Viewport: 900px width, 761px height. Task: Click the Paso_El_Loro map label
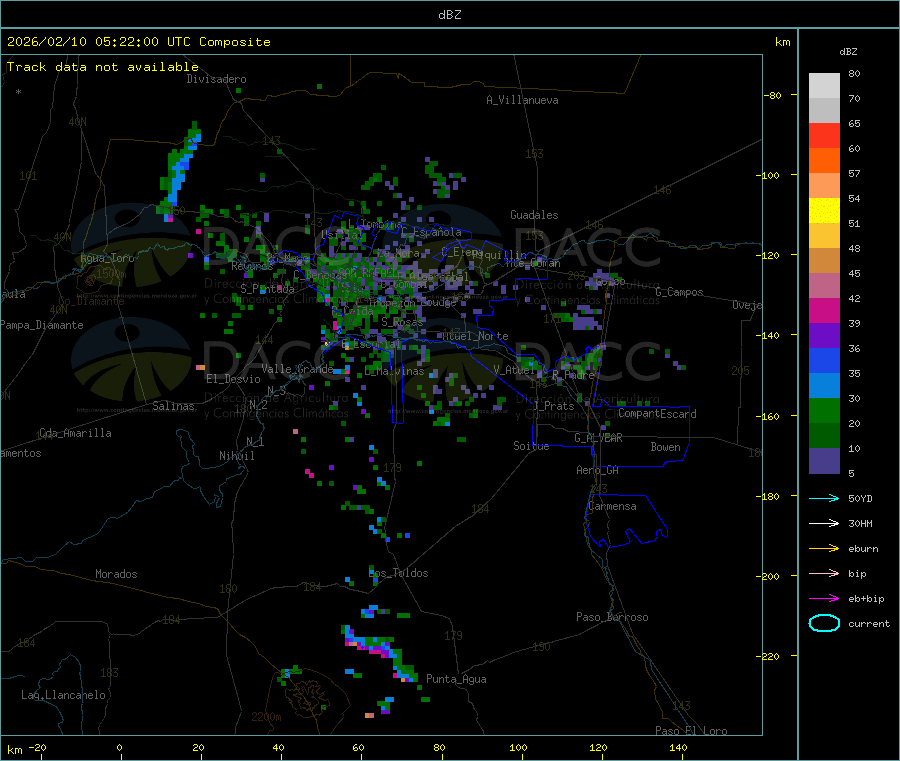click(692, 731)
